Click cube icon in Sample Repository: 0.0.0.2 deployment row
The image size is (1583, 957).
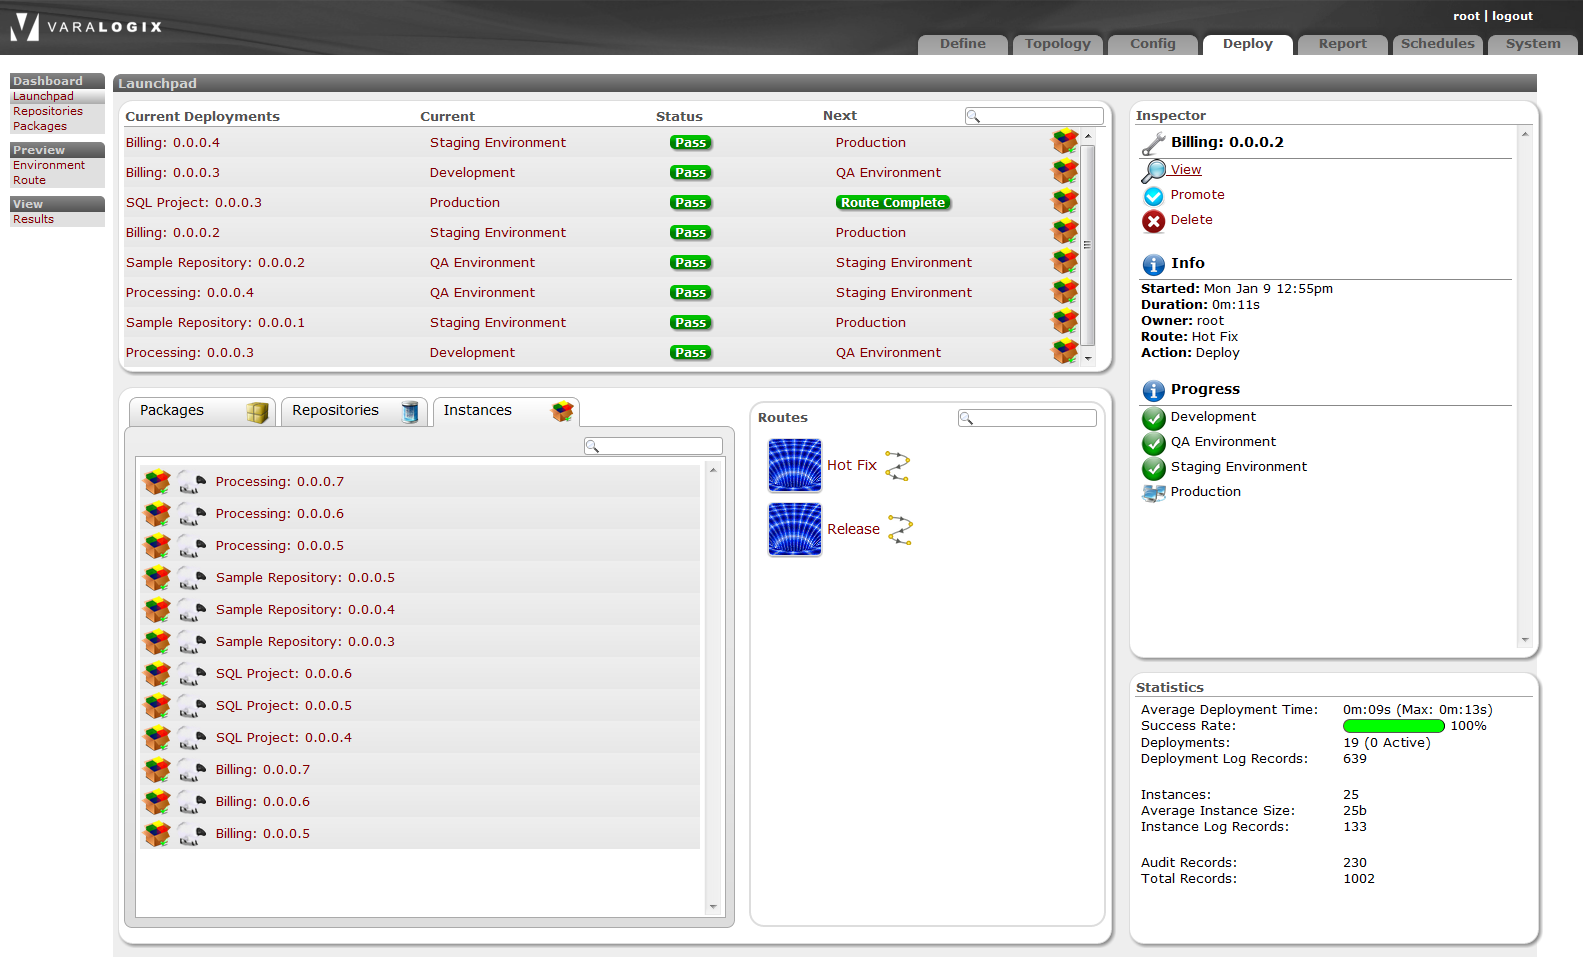pos(1065,262)
